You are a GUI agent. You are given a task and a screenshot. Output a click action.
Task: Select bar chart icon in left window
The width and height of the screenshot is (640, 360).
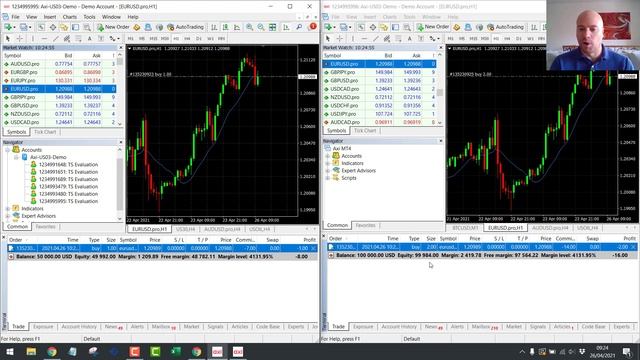[x=214, y=27]
